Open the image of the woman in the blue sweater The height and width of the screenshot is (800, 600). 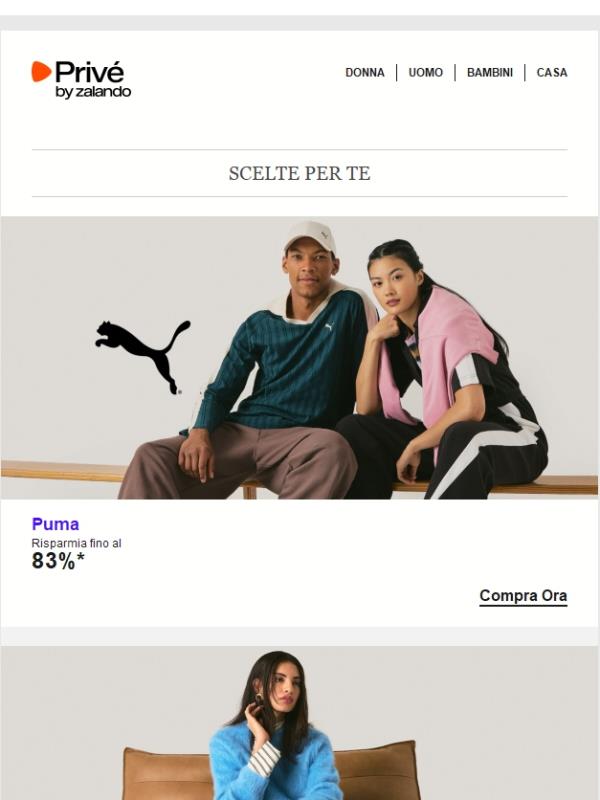click(299, 723)
